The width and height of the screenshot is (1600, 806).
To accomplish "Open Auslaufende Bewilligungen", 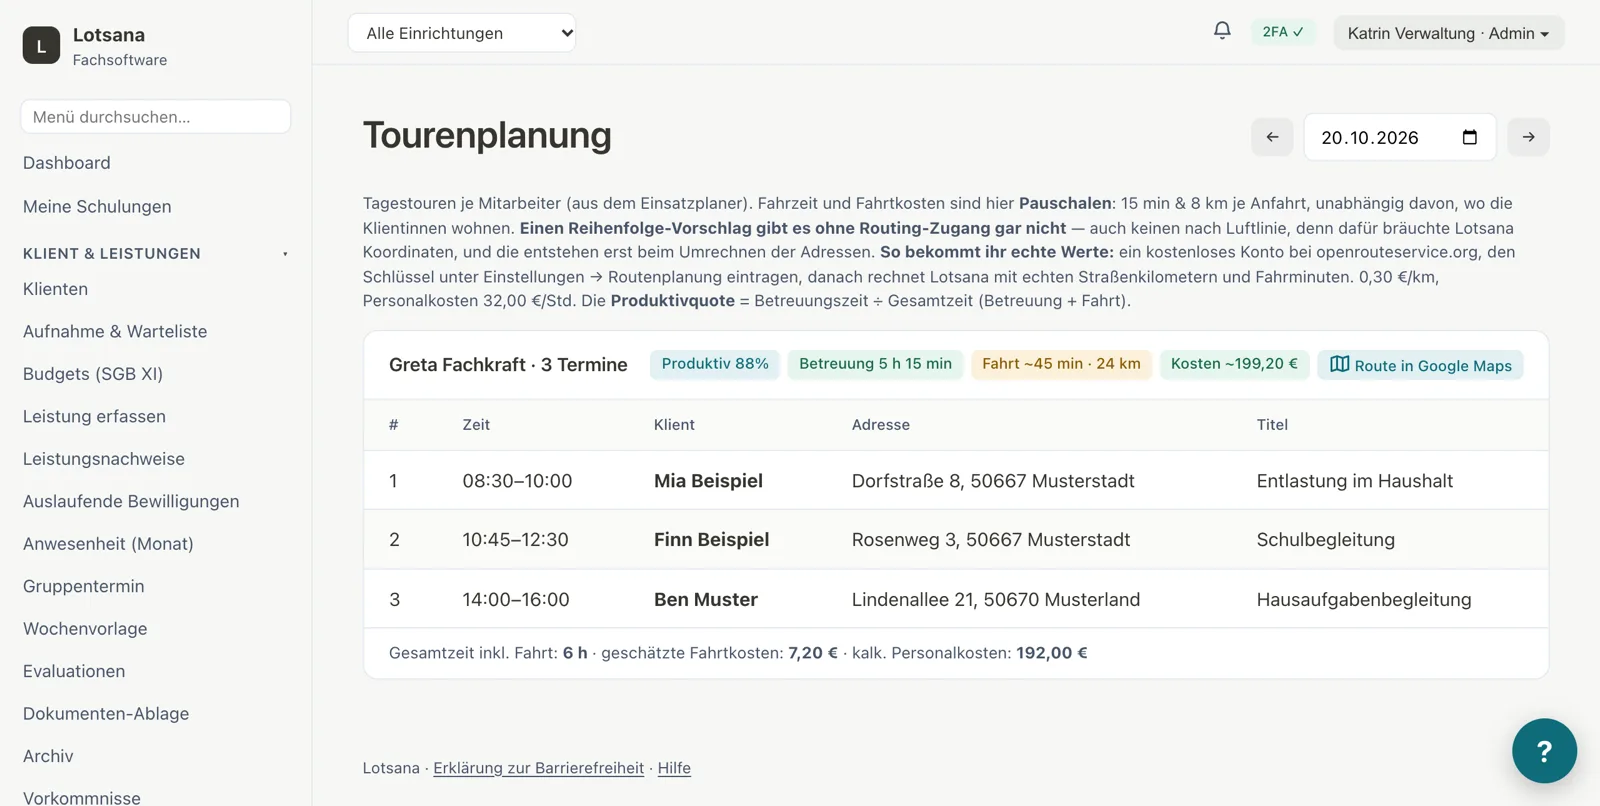I will pos(131,502).
